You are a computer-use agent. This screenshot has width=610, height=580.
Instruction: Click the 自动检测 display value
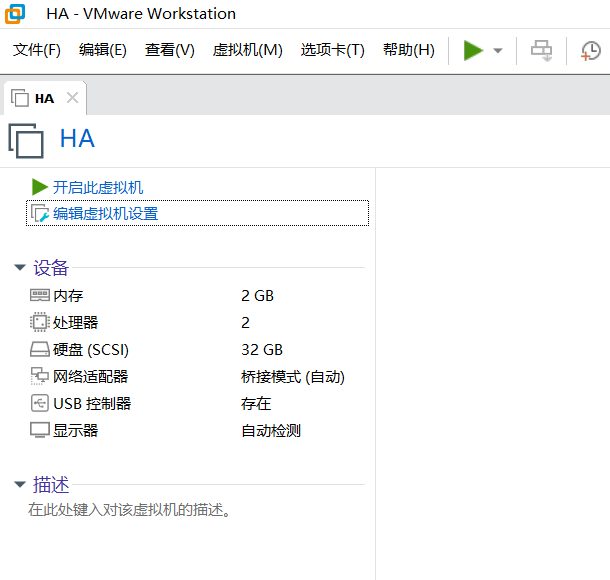tap(271, 431)
